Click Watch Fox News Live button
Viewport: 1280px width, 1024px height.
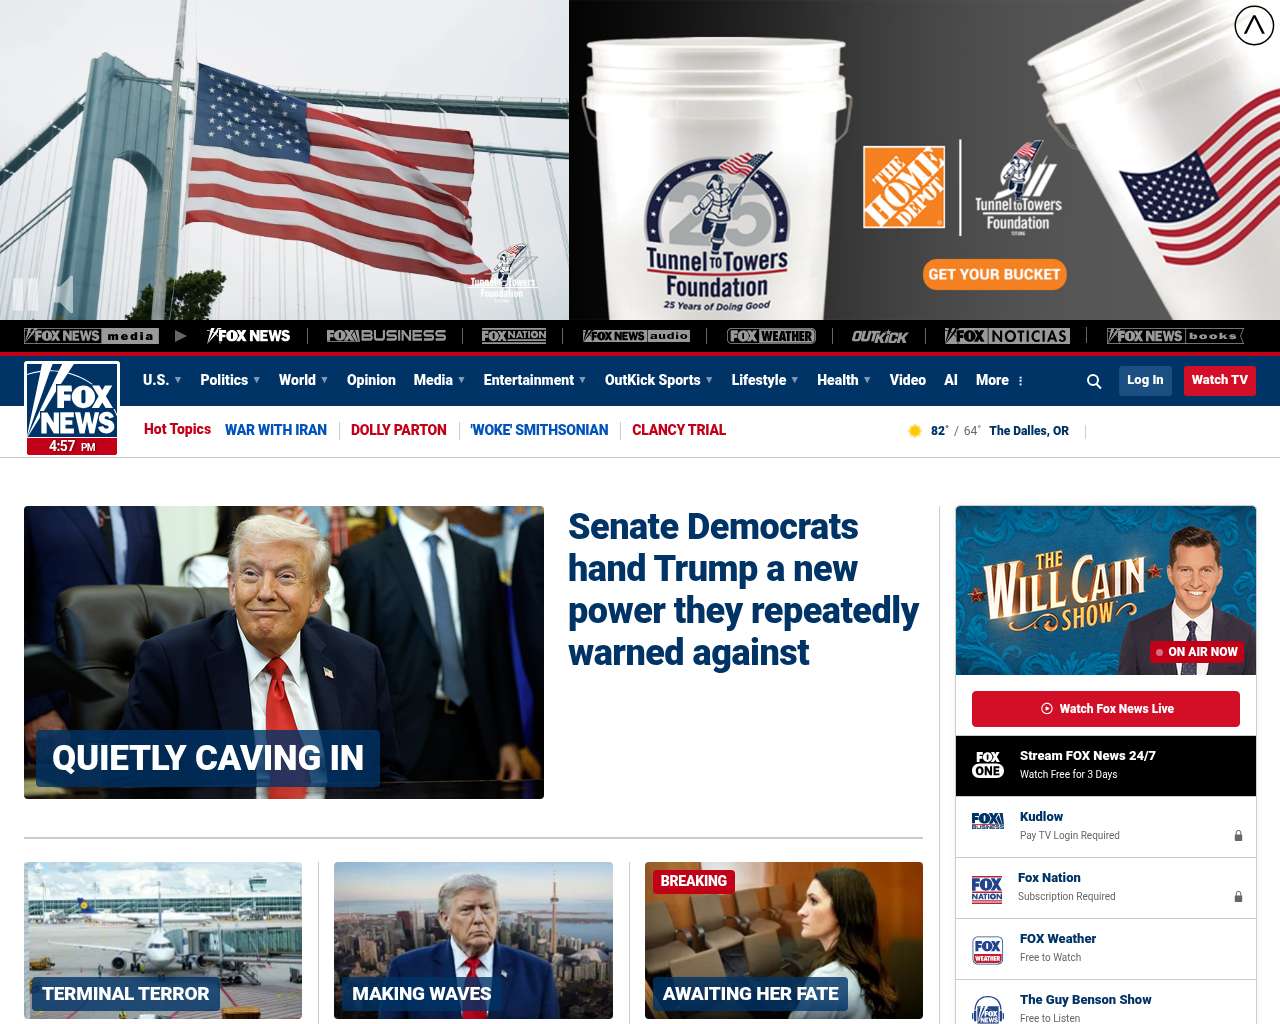[x=1106, y=709]
